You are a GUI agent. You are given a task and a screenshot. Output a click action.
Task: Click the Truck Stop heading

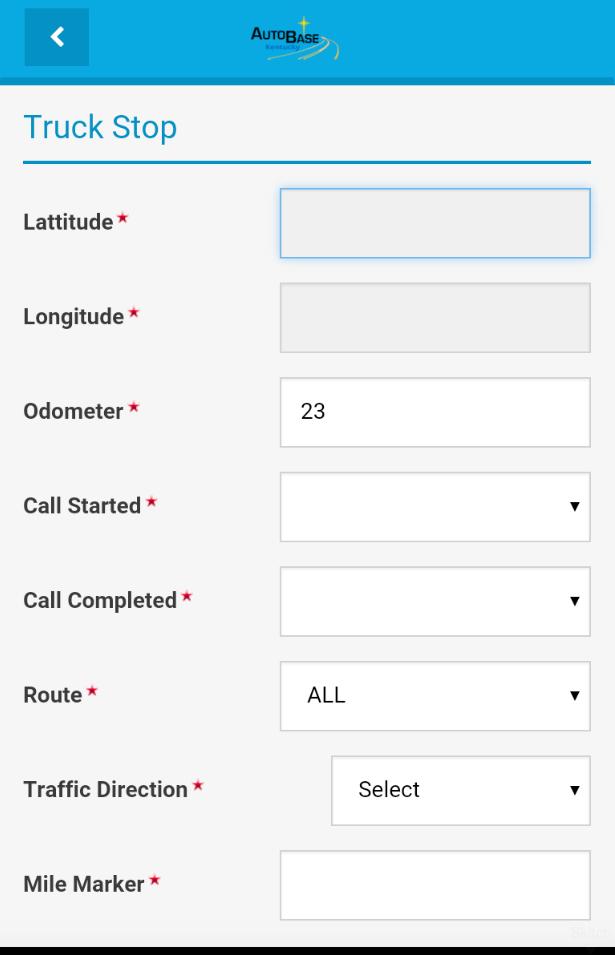pyautogui.click(x=100, y=127)
